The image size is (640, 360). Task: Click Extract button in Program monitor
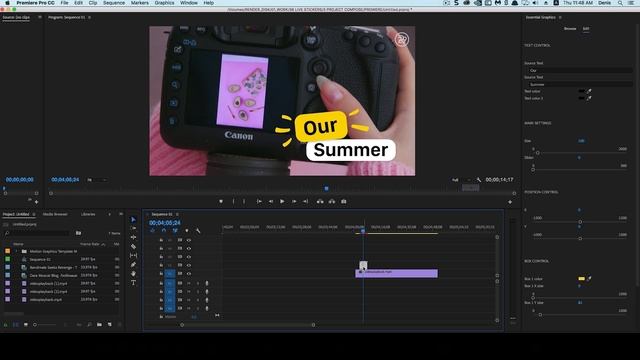point(332,201)
